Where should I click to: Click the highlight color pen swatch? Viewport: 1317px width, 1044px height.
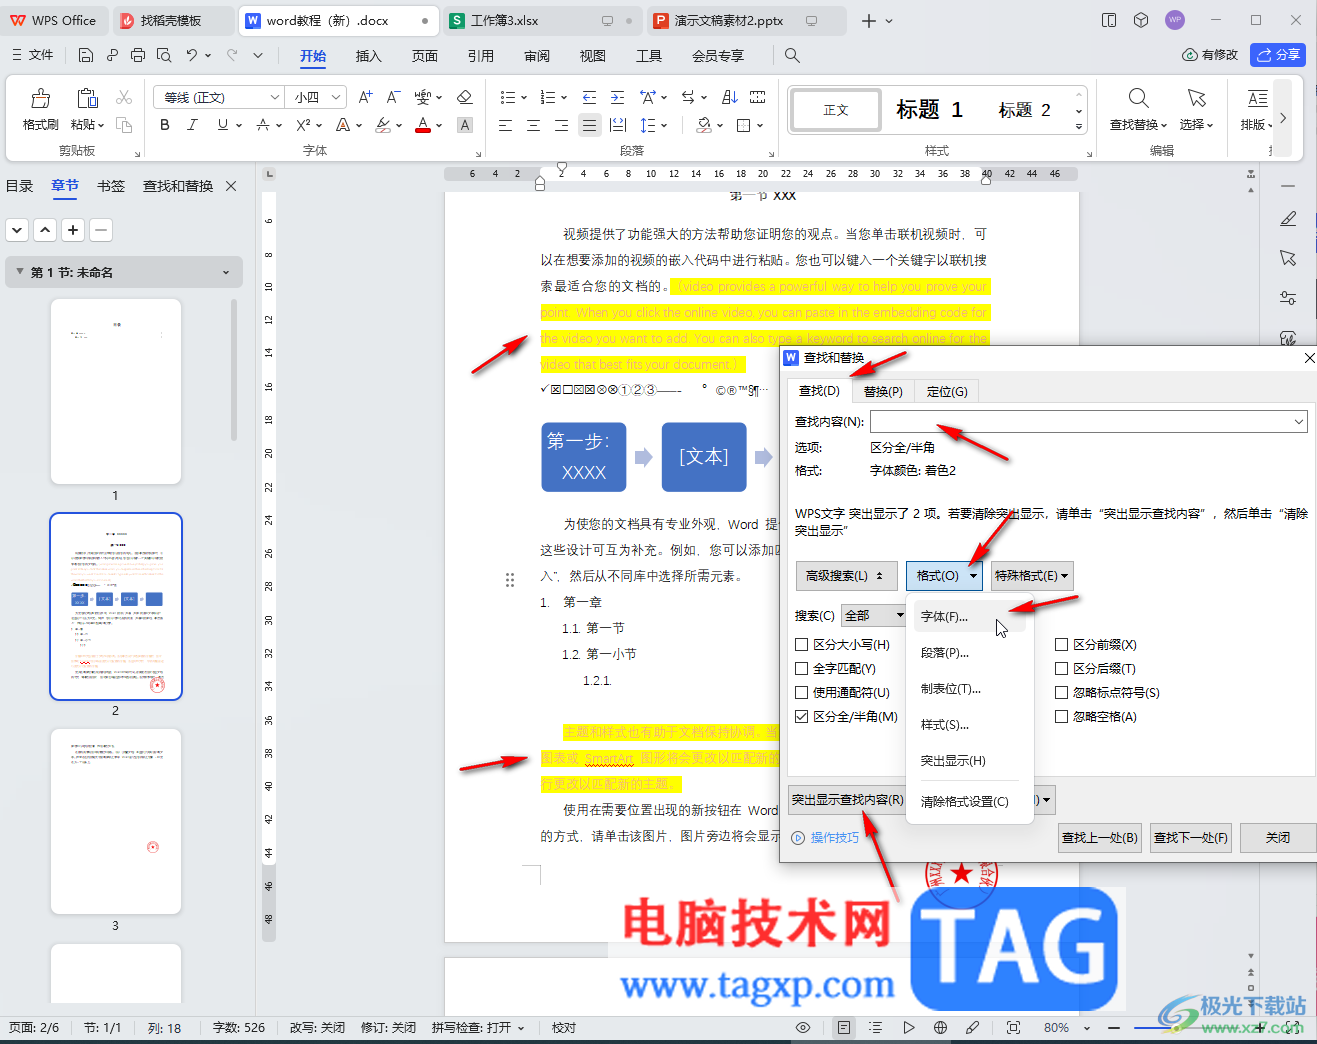pos(383,125)
